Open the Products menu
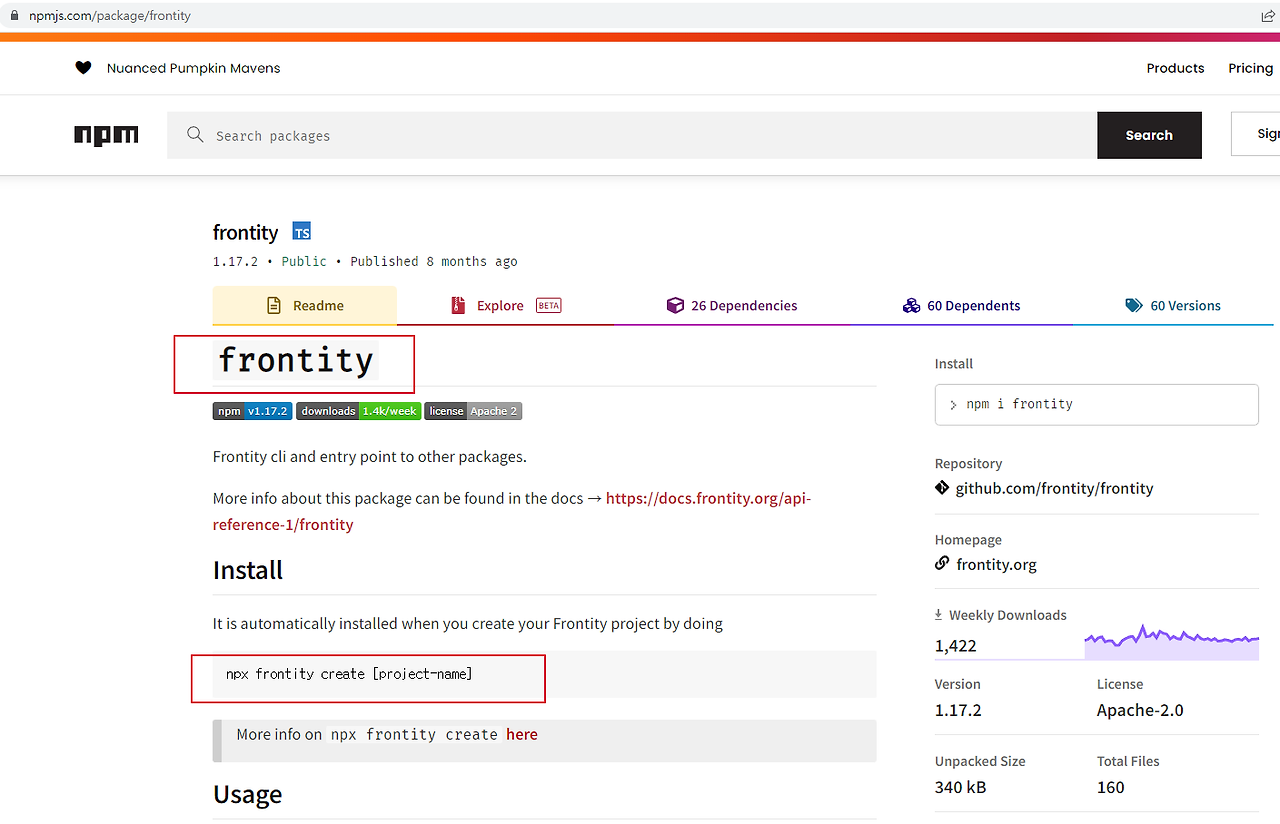 1175,68
